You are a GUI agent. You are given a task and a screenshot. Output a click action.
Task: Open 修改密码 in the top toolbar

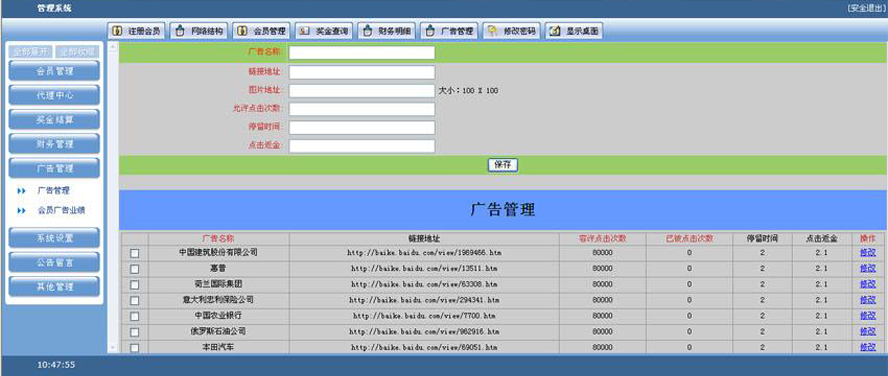512,31
